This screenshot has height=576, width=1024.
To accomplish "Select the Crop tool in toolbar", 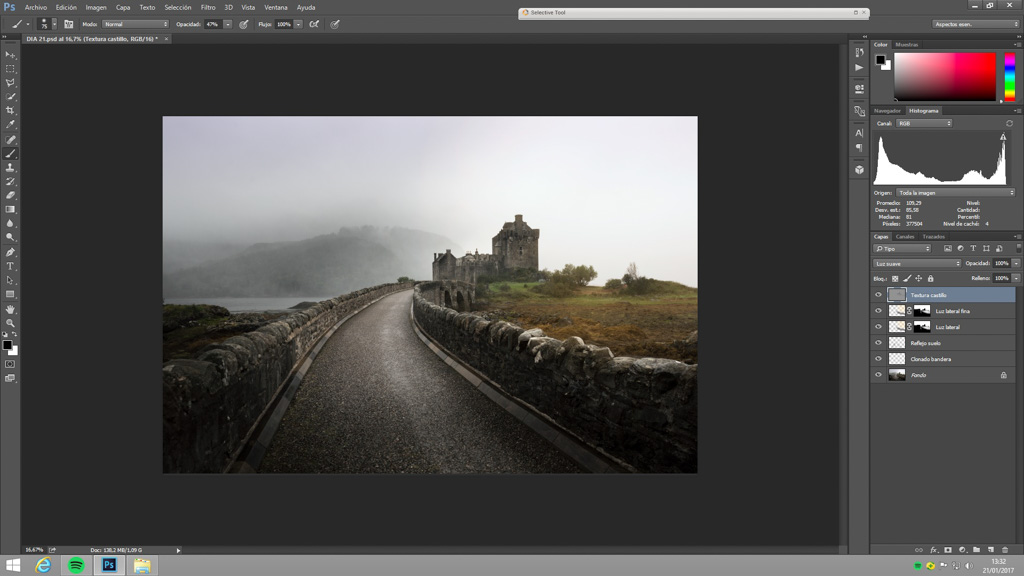I will (10, 111).
